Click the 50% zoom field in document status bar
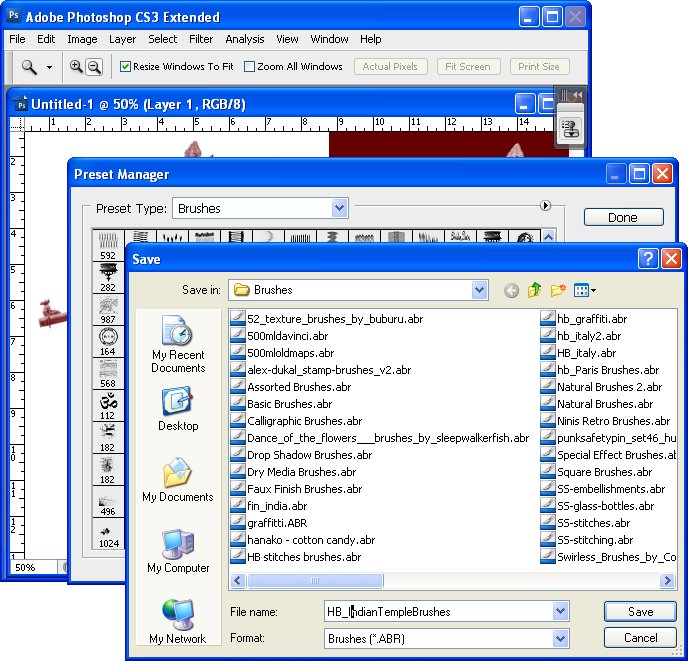The width and height of the screenshot is (688, 661). tap(33, 568)
